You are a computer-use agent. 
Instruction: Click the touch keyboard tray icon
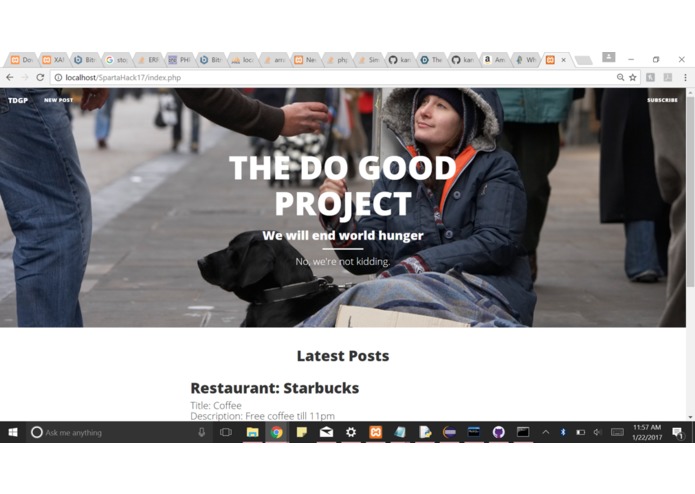click(617, 432)
